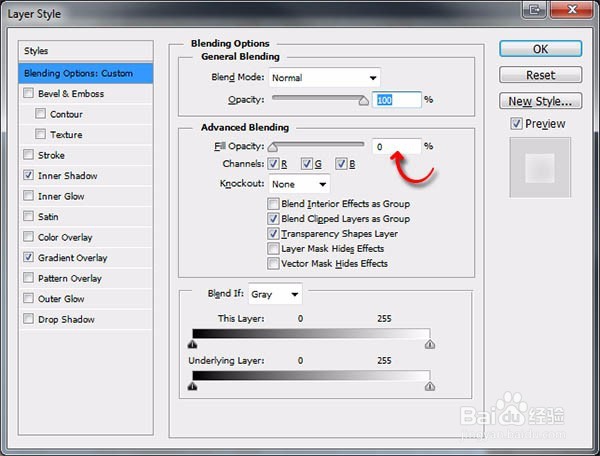Click the OK button
Image resolution: width=600 pixels, height=456 pixels.
point(541,49)
